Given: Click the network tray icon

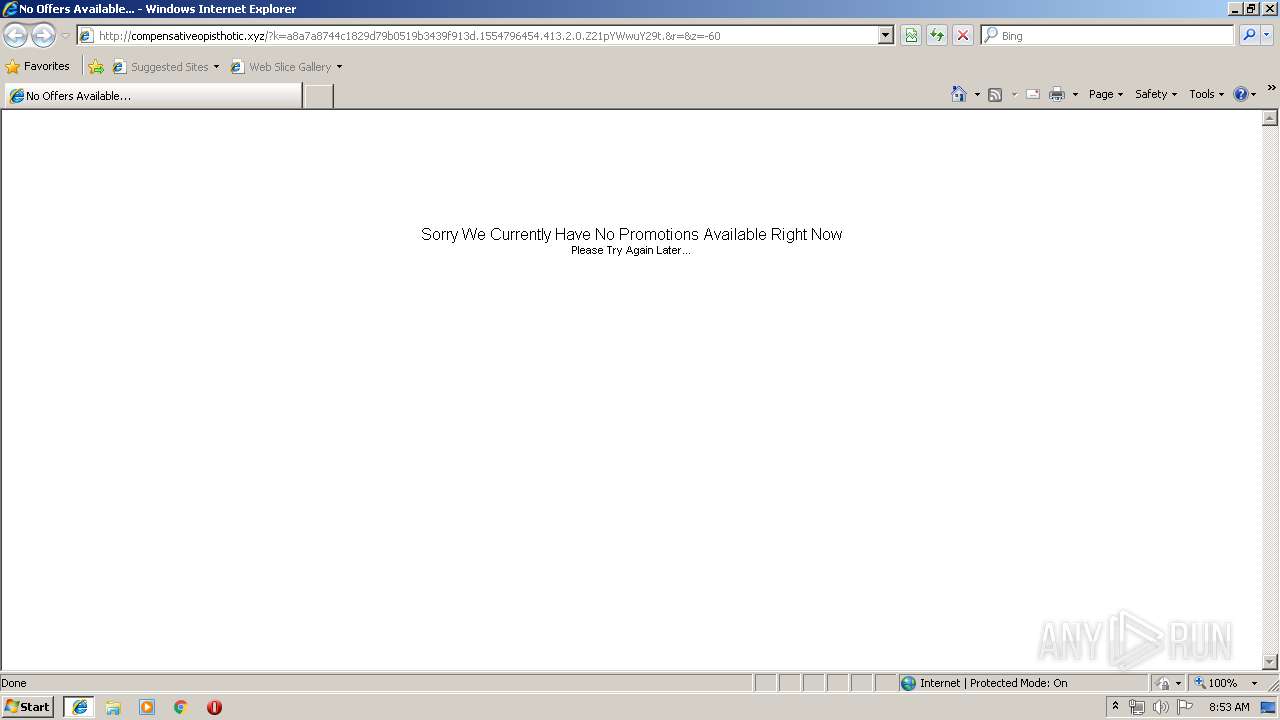Looking at the screenshot, I should click(x=1137, y=707).
